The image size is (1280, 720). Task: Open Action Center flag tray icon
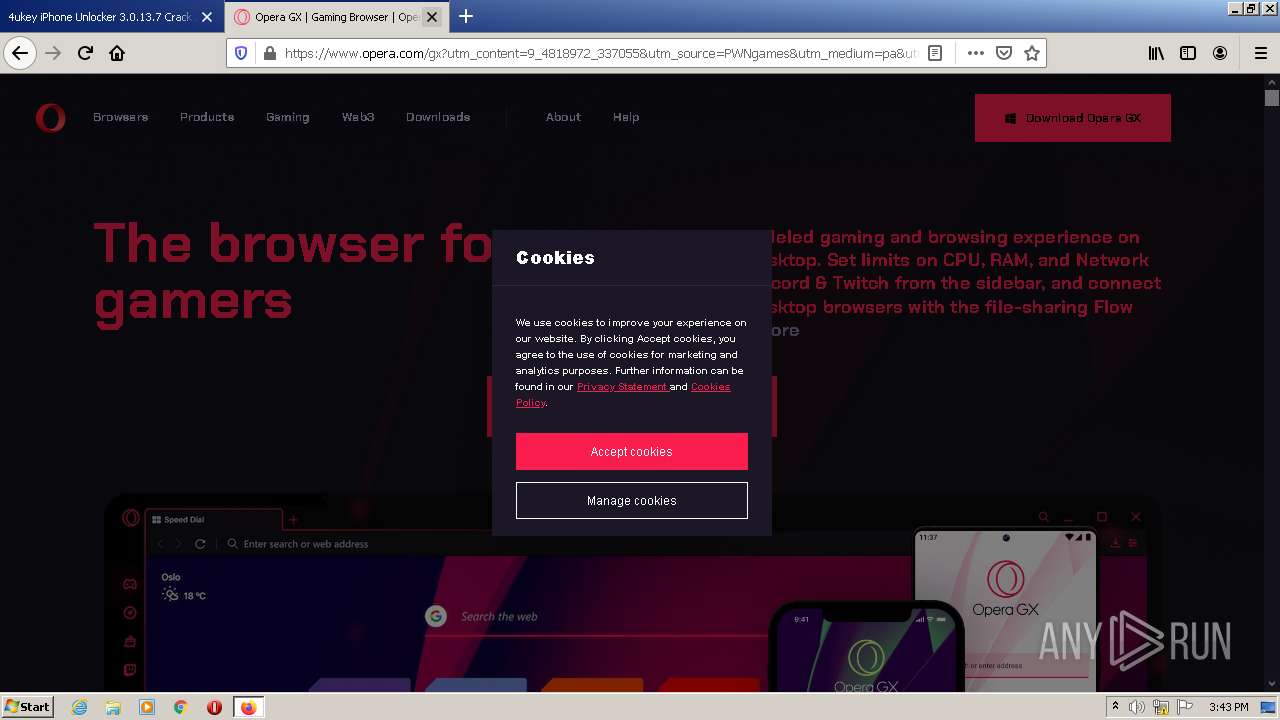tap(1185, 707)
